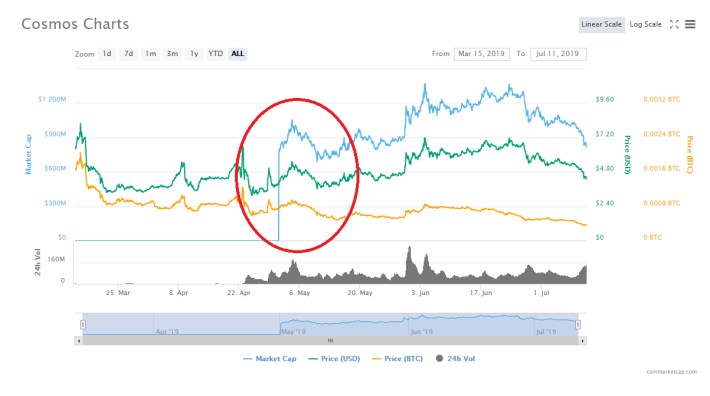Click the 22. Apr x-axis label
This screenshot has width=710, height=396.
click(239, 293)
